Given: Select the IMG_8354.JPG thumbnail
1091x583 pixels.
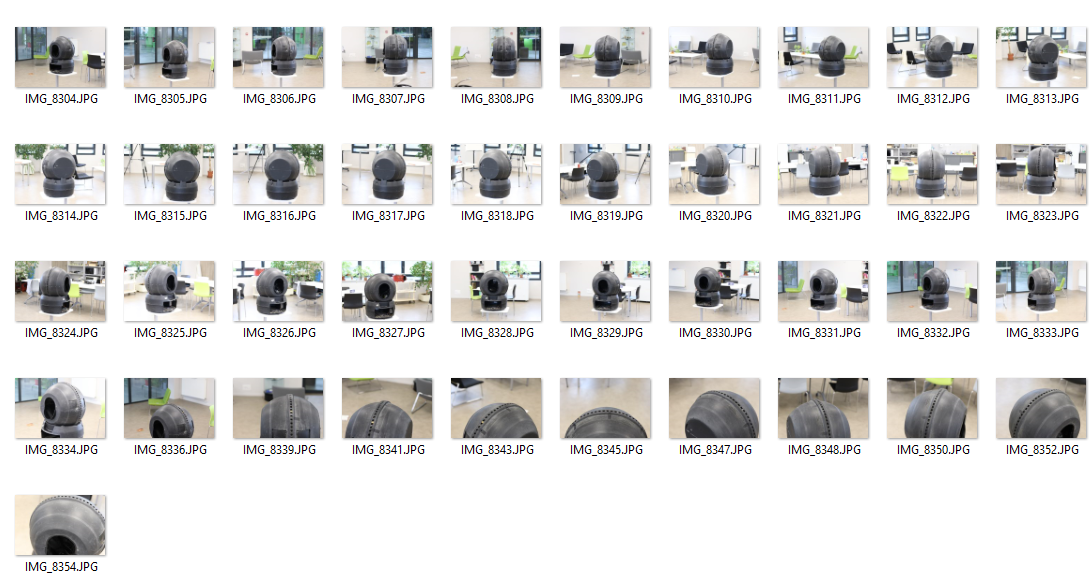Looking at the screenshot, I should 61,525.
